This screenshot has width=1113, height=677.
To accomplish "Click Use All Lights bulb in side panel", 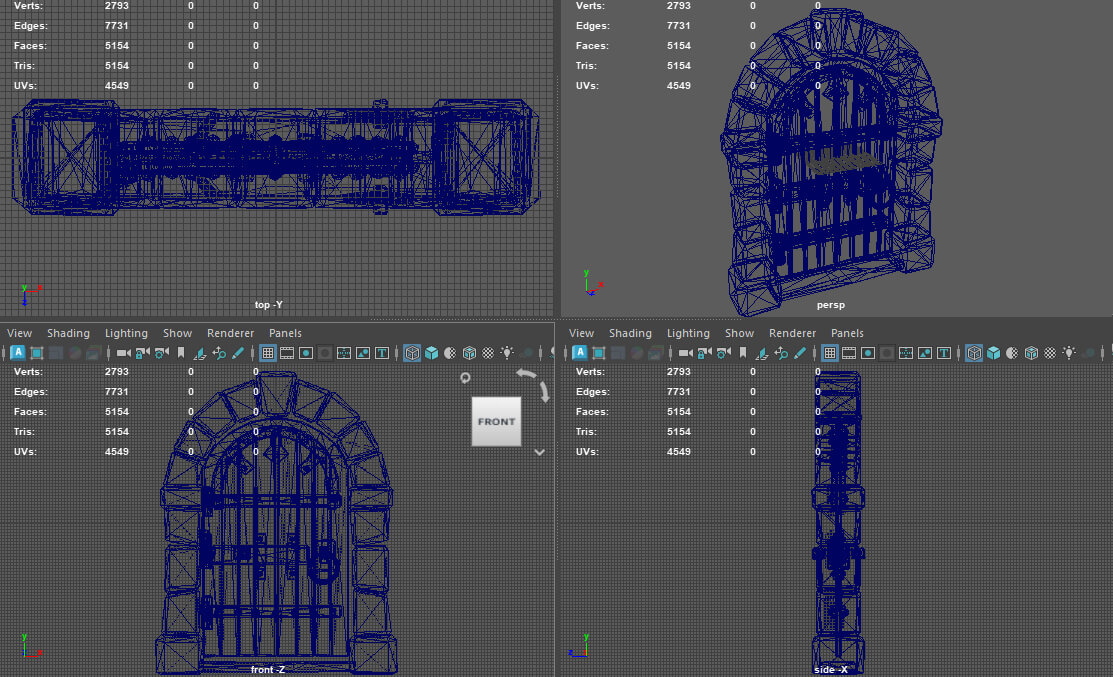I will [x=1069, y=353].
